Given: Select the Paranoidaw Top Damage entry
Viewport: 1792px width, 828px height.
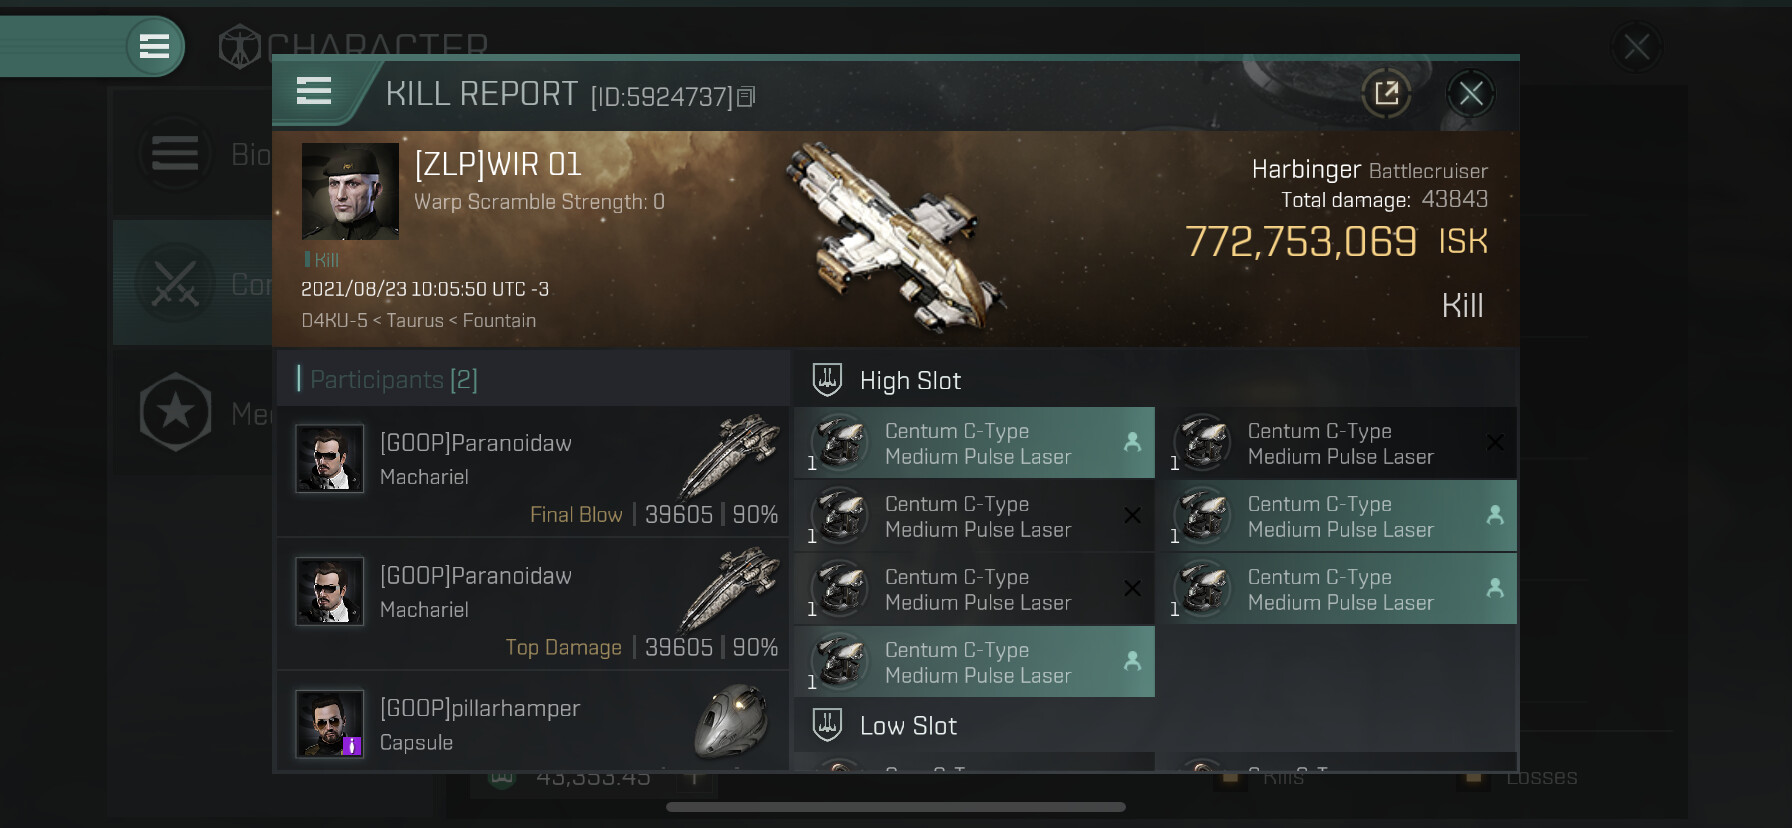Looking at the screenshot, I should pos(534,604).
